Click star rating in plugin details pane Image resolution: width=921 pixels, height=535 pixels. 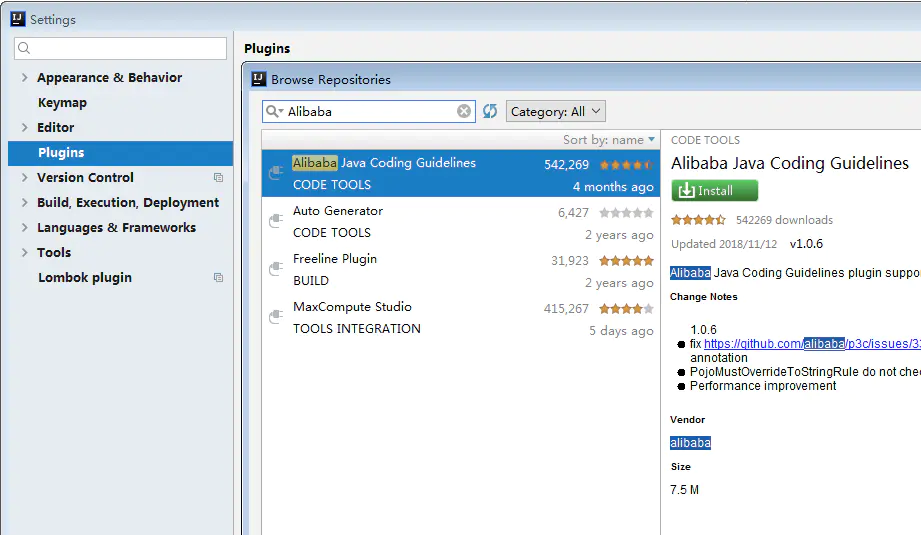(698, 220)
